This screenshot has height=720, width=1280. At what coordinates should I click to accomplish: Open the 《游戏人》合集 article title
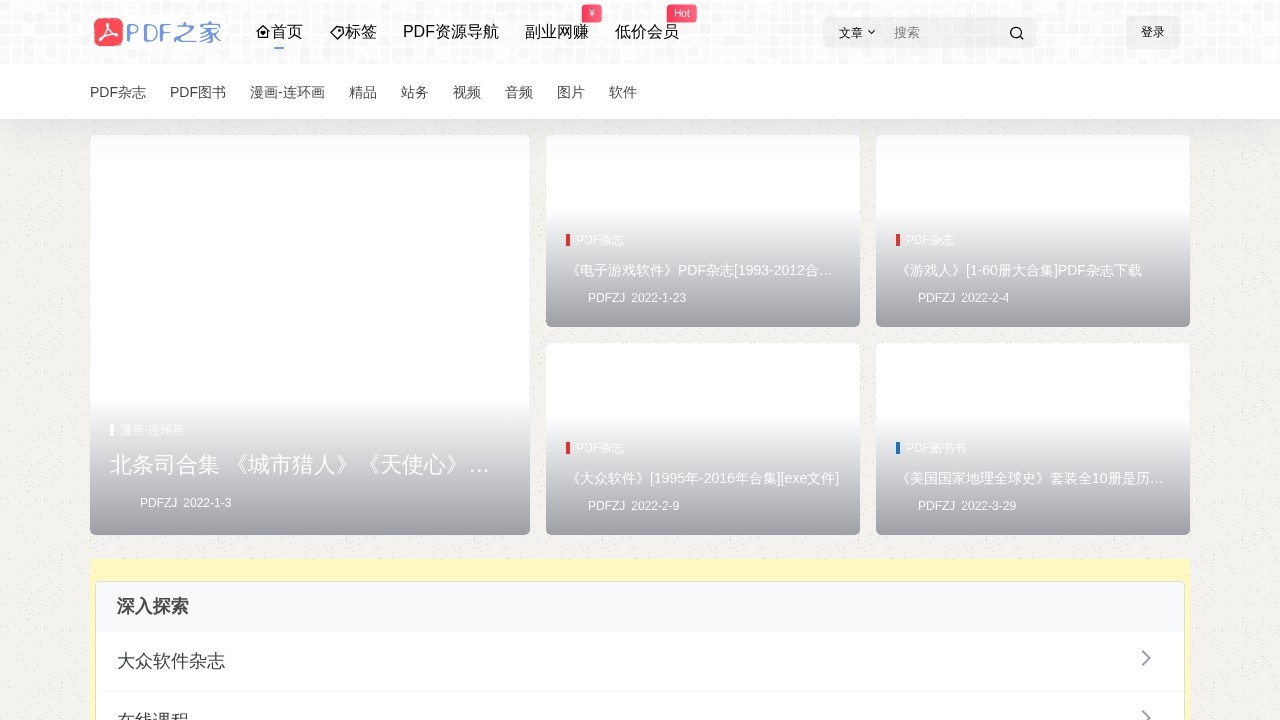pos(1022,270)
